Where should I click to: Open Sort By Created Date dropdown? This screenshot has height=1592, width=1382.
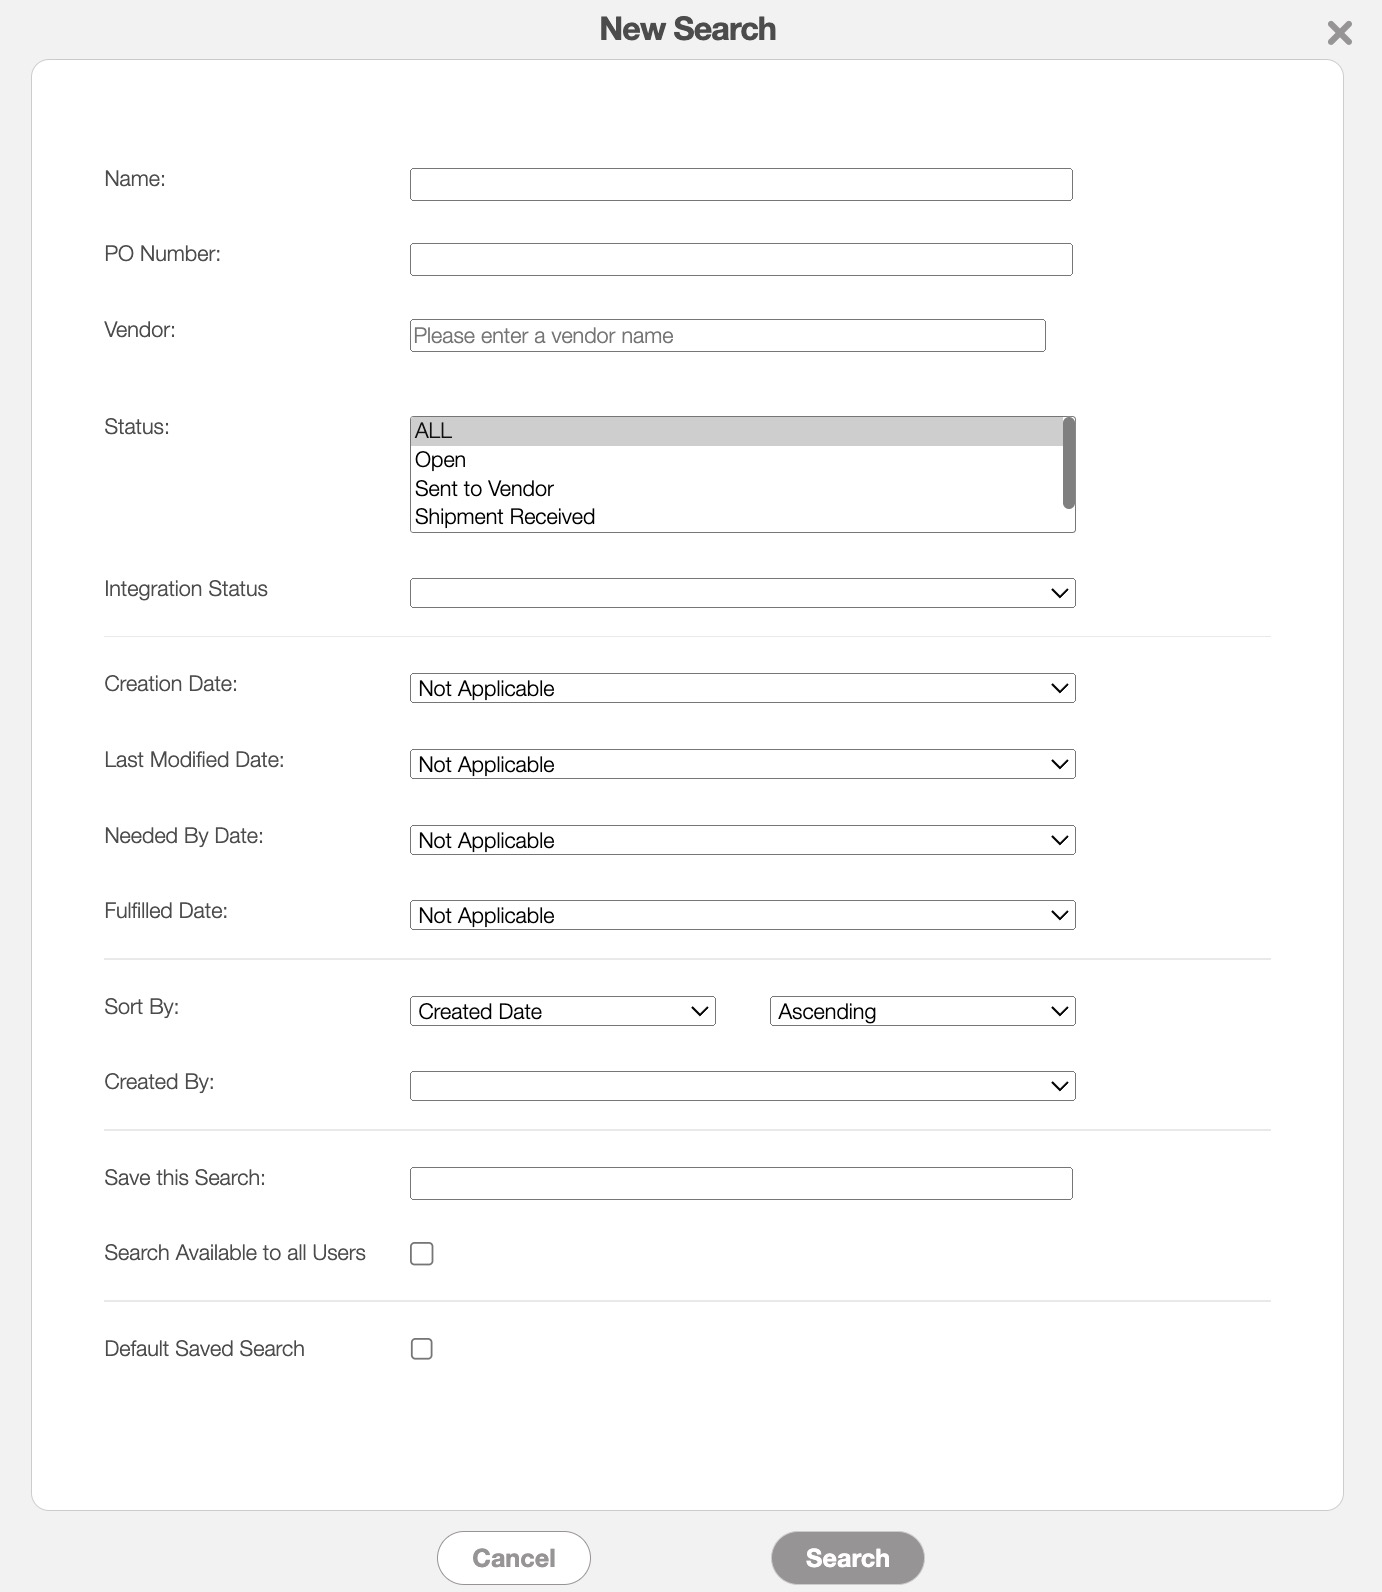562,1012
